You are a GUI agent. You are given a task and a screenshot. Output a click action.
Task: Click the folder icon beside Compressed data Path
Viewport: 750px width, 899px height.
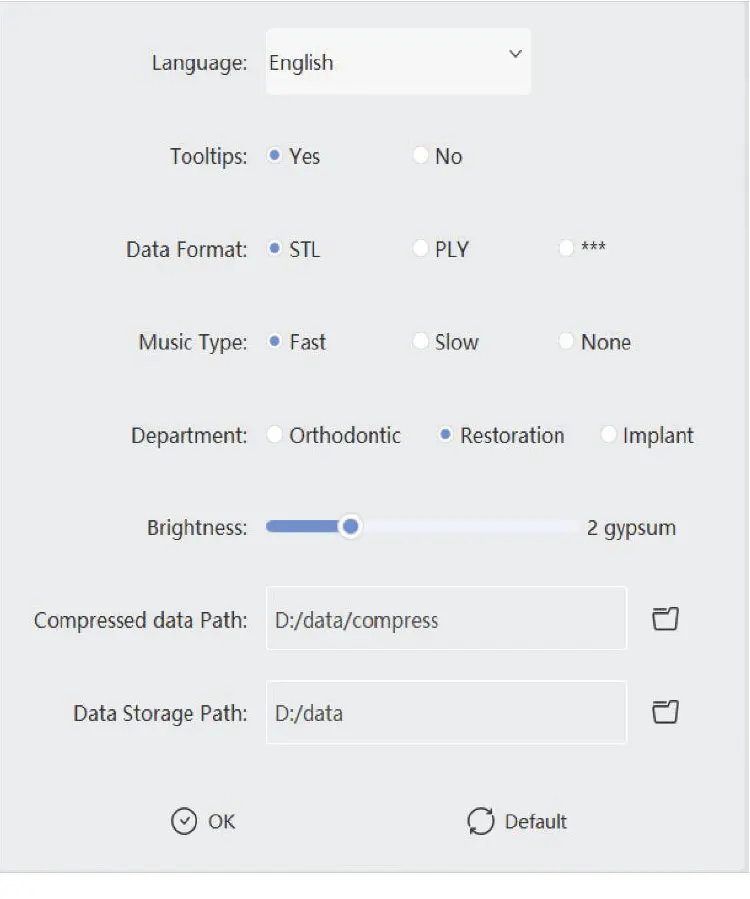665,619
